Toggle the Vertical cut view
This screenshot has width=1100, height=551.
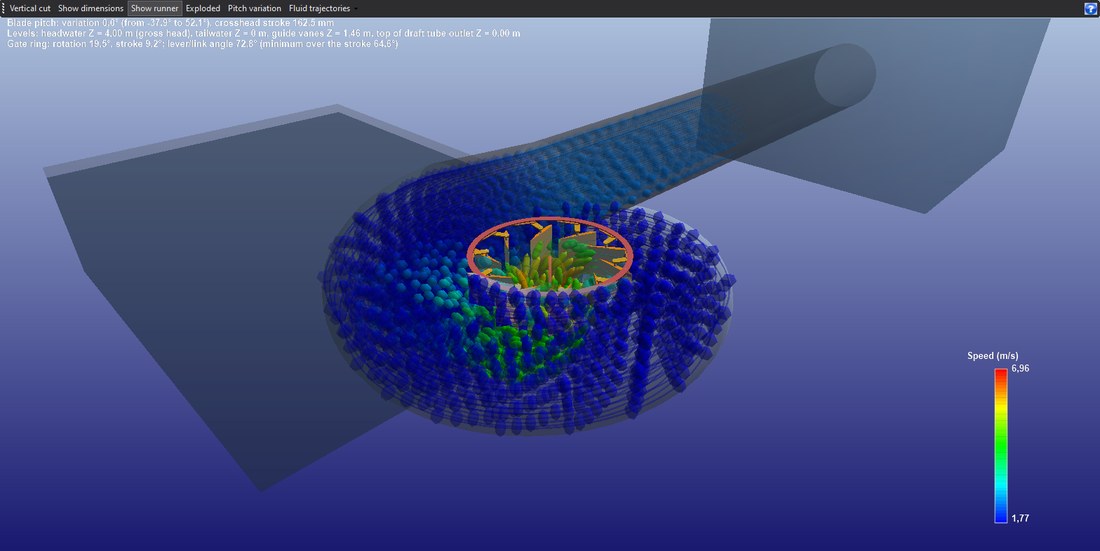pyautogui.click(x=30, y=8)
